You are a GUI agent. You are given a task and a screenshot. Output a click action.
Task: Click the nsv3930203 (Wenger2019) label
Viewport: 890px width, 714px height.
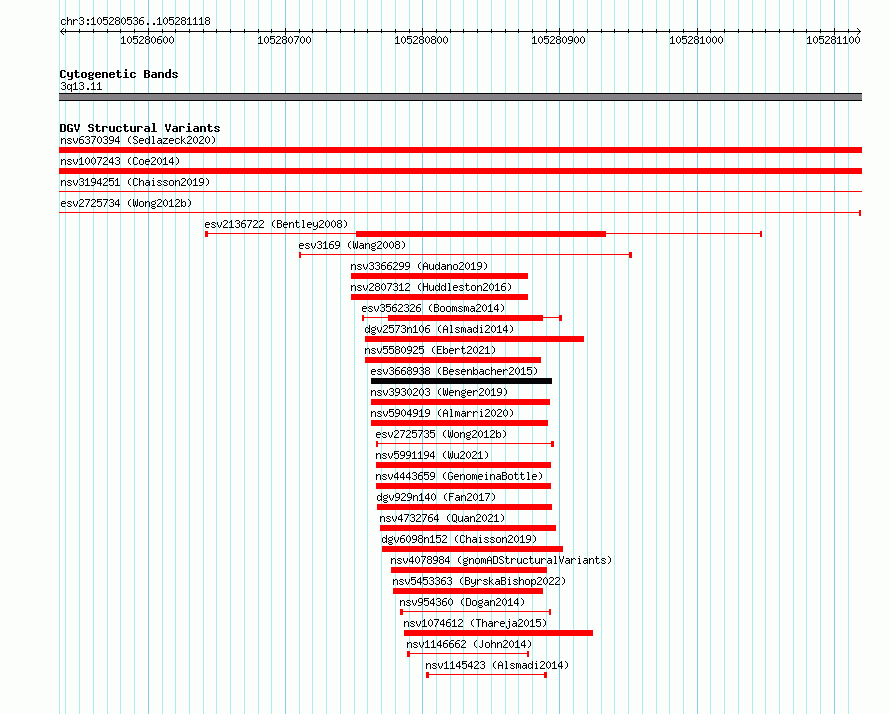[439, 392]
